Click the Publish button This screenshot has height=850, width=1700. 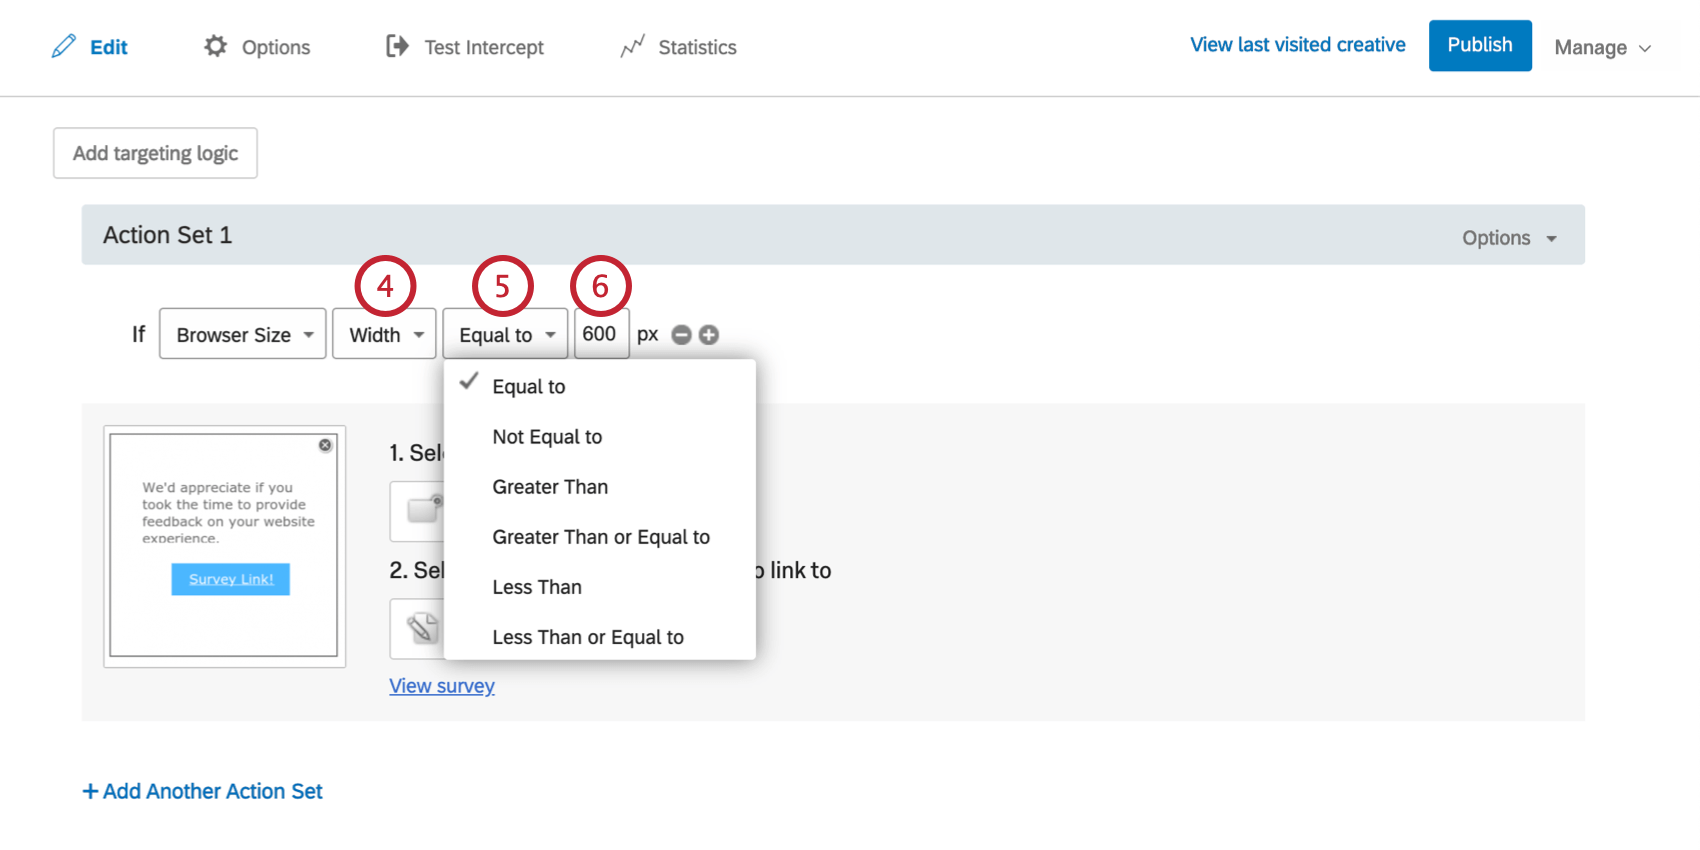1480,45
